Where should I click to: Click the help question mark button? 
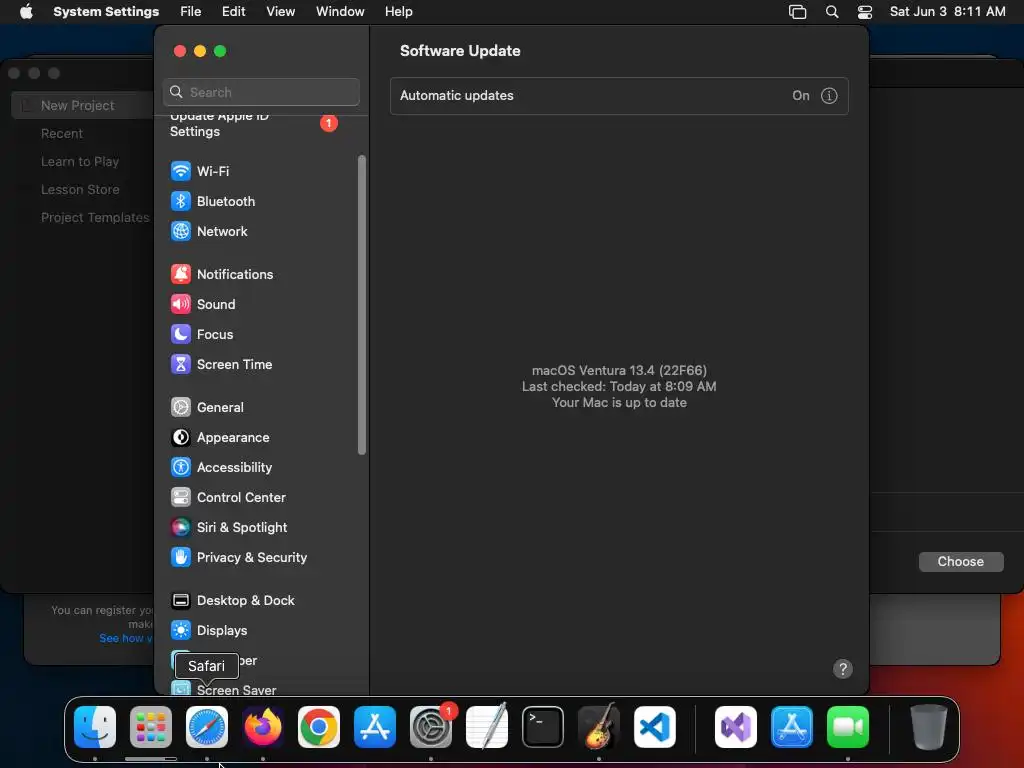point(842,669)
